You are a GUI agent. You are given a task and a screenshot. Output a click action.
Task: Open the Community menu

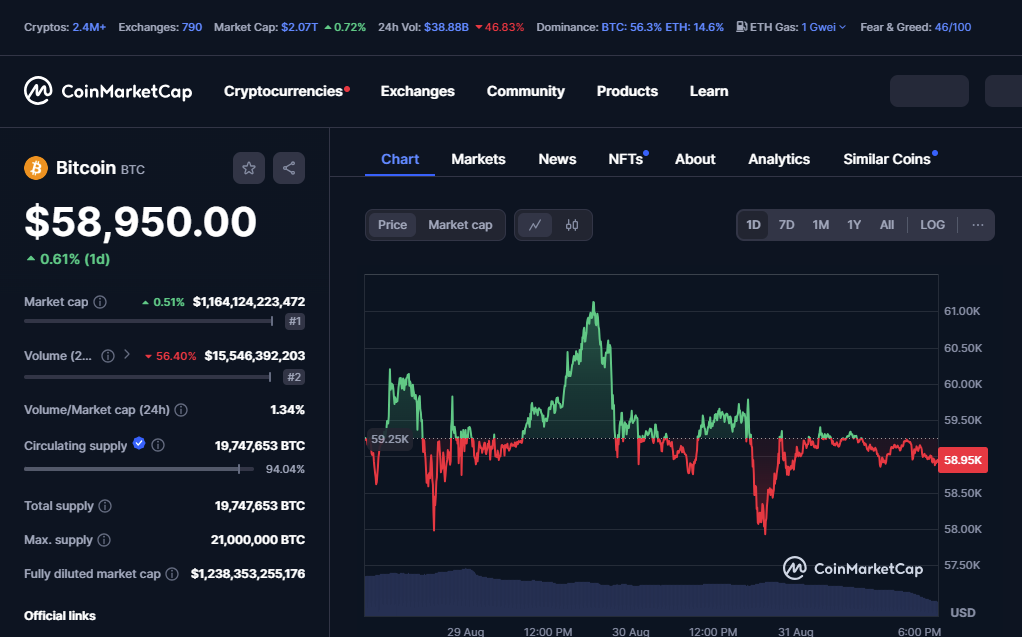coord(526,91)
